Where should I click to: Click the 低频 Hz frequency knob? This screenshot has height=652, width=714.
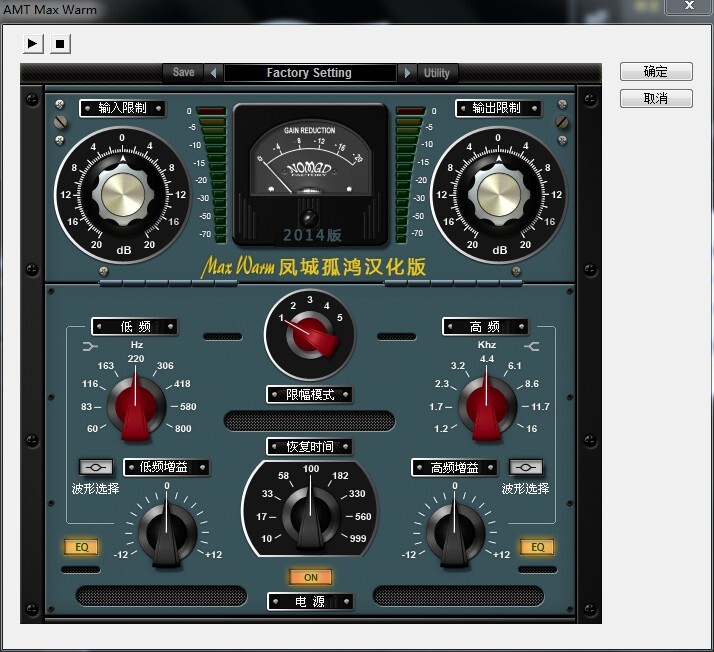[x=136, y=406]
